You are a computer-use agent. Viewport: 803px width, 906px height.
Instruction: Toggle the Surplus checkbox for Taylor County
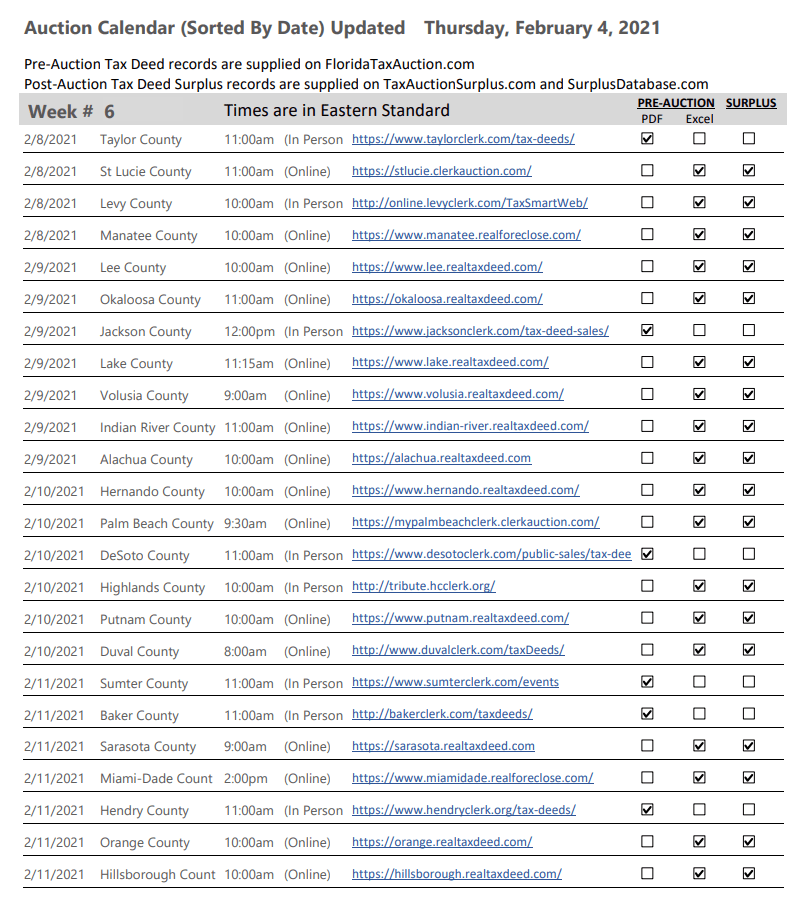pyautogui.click(x=749, y=139)
